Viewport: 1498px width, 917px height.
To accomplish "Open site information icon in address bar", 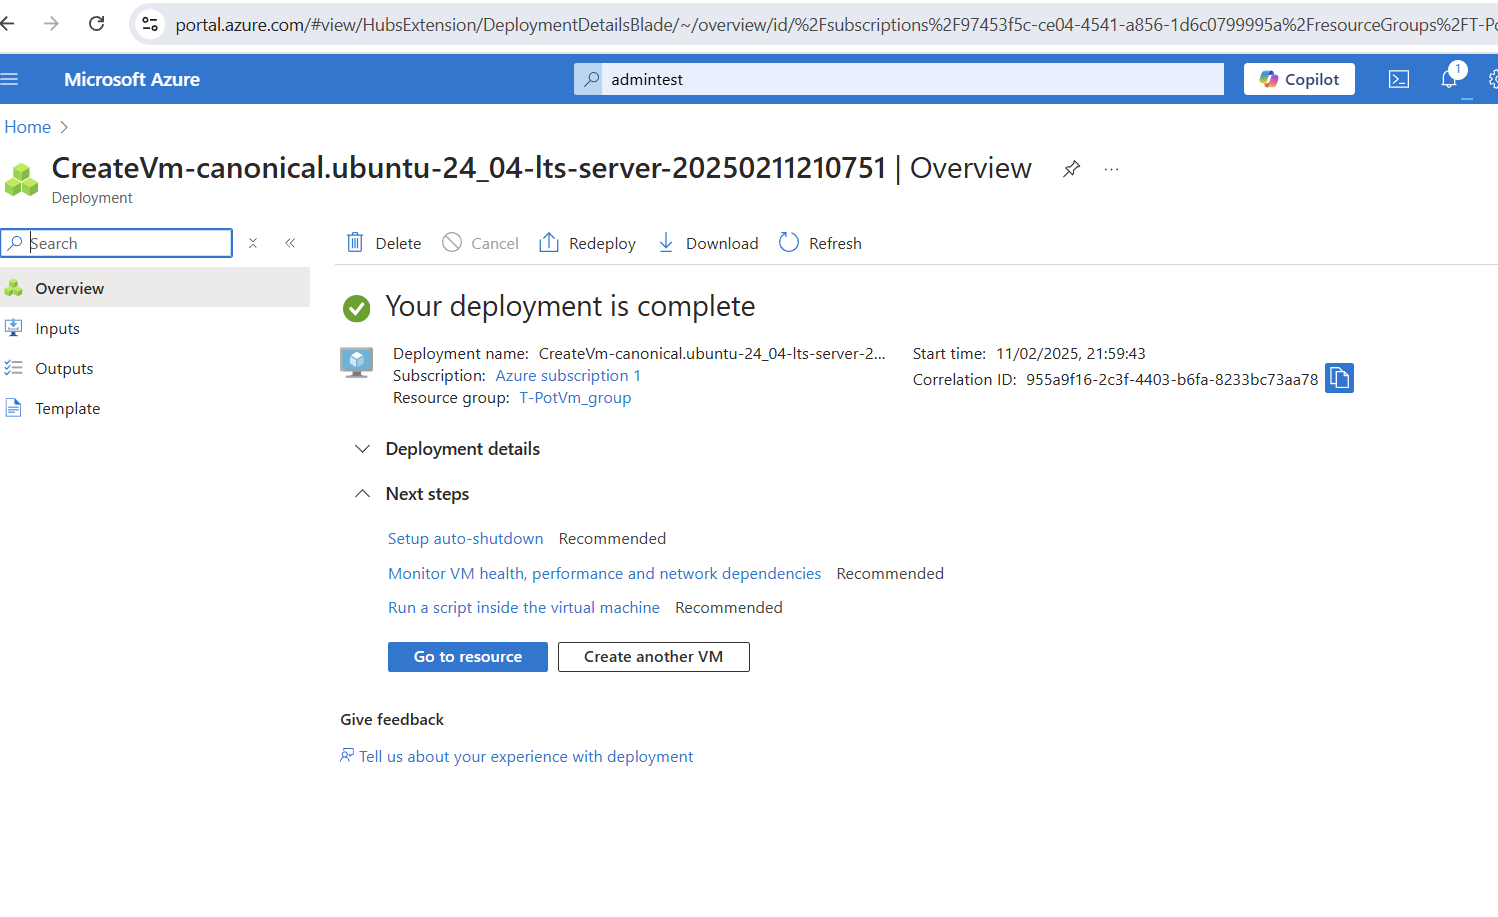I will [x=150, y=24].
